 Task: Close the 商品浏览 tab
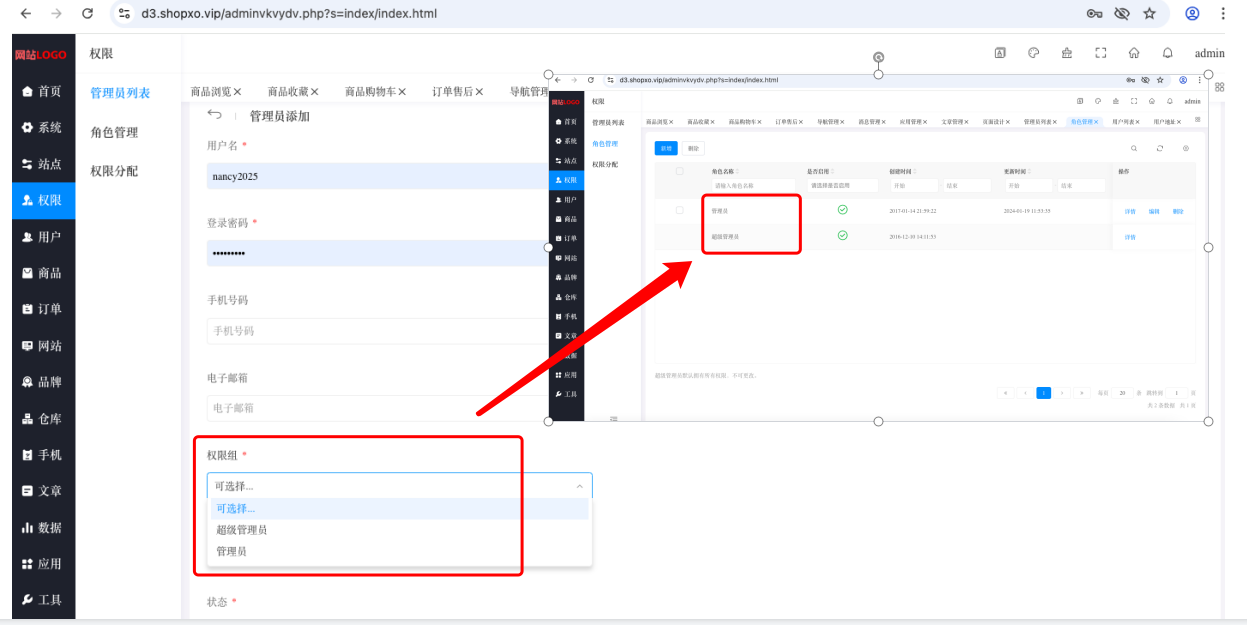pos(237,92)
